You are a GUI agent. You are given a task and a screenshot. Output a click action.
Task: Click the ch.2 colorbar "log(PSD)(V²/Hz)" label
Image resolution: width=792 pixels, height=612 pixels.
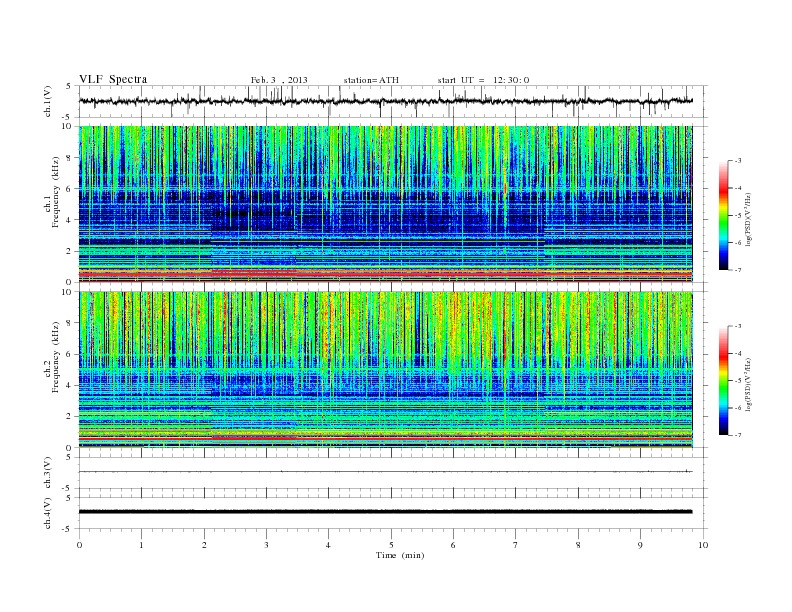(x=749, y=384)
